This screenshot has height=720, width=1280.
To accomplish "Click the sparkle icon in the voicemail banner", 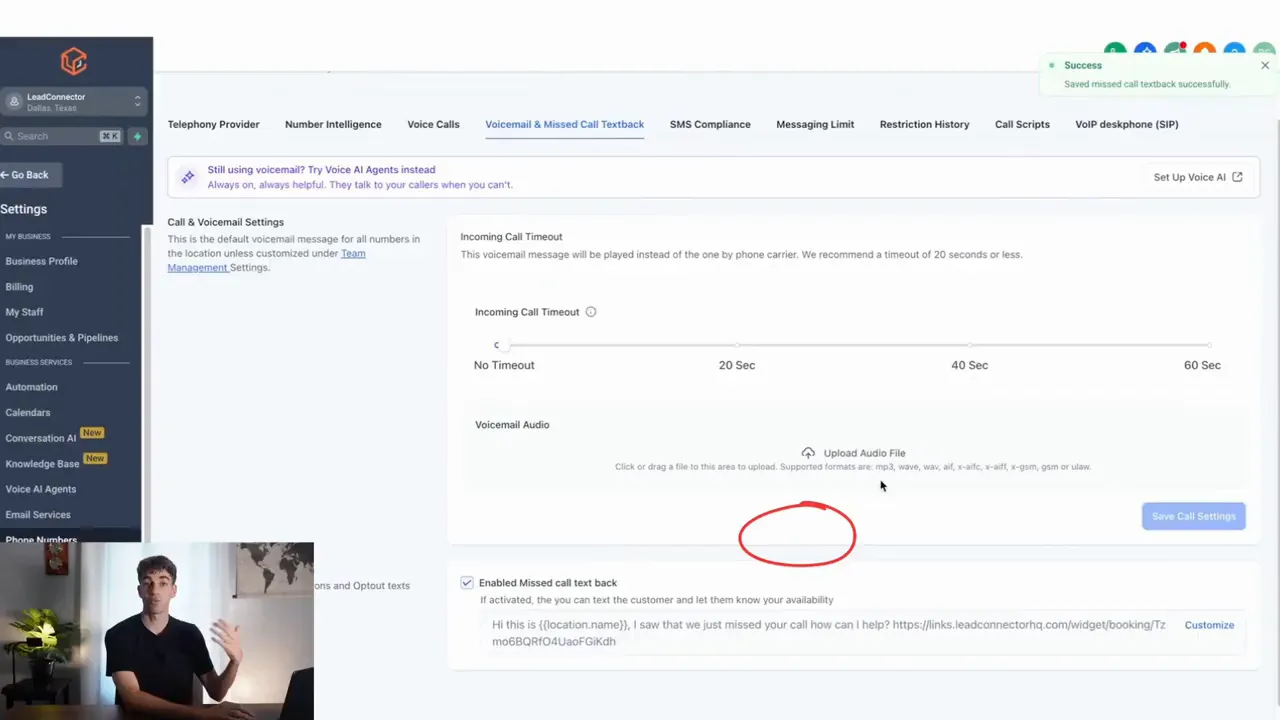I will coord(187,177).
